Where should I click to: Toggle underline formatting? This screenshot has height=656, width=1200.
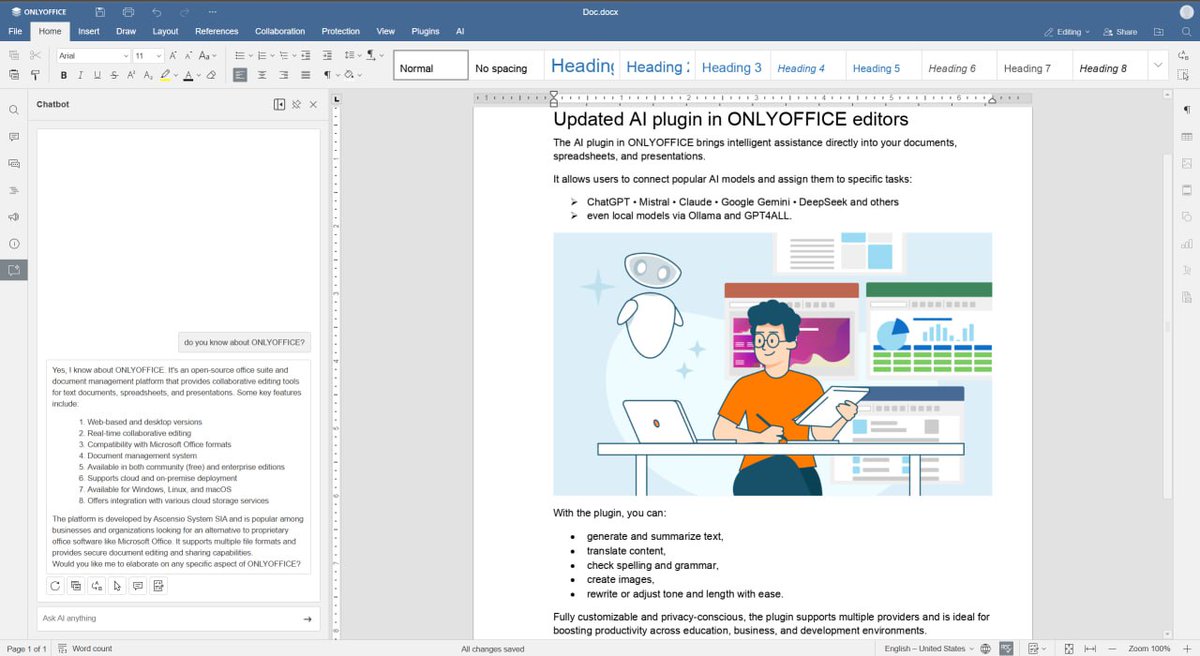tap(97, 75)
